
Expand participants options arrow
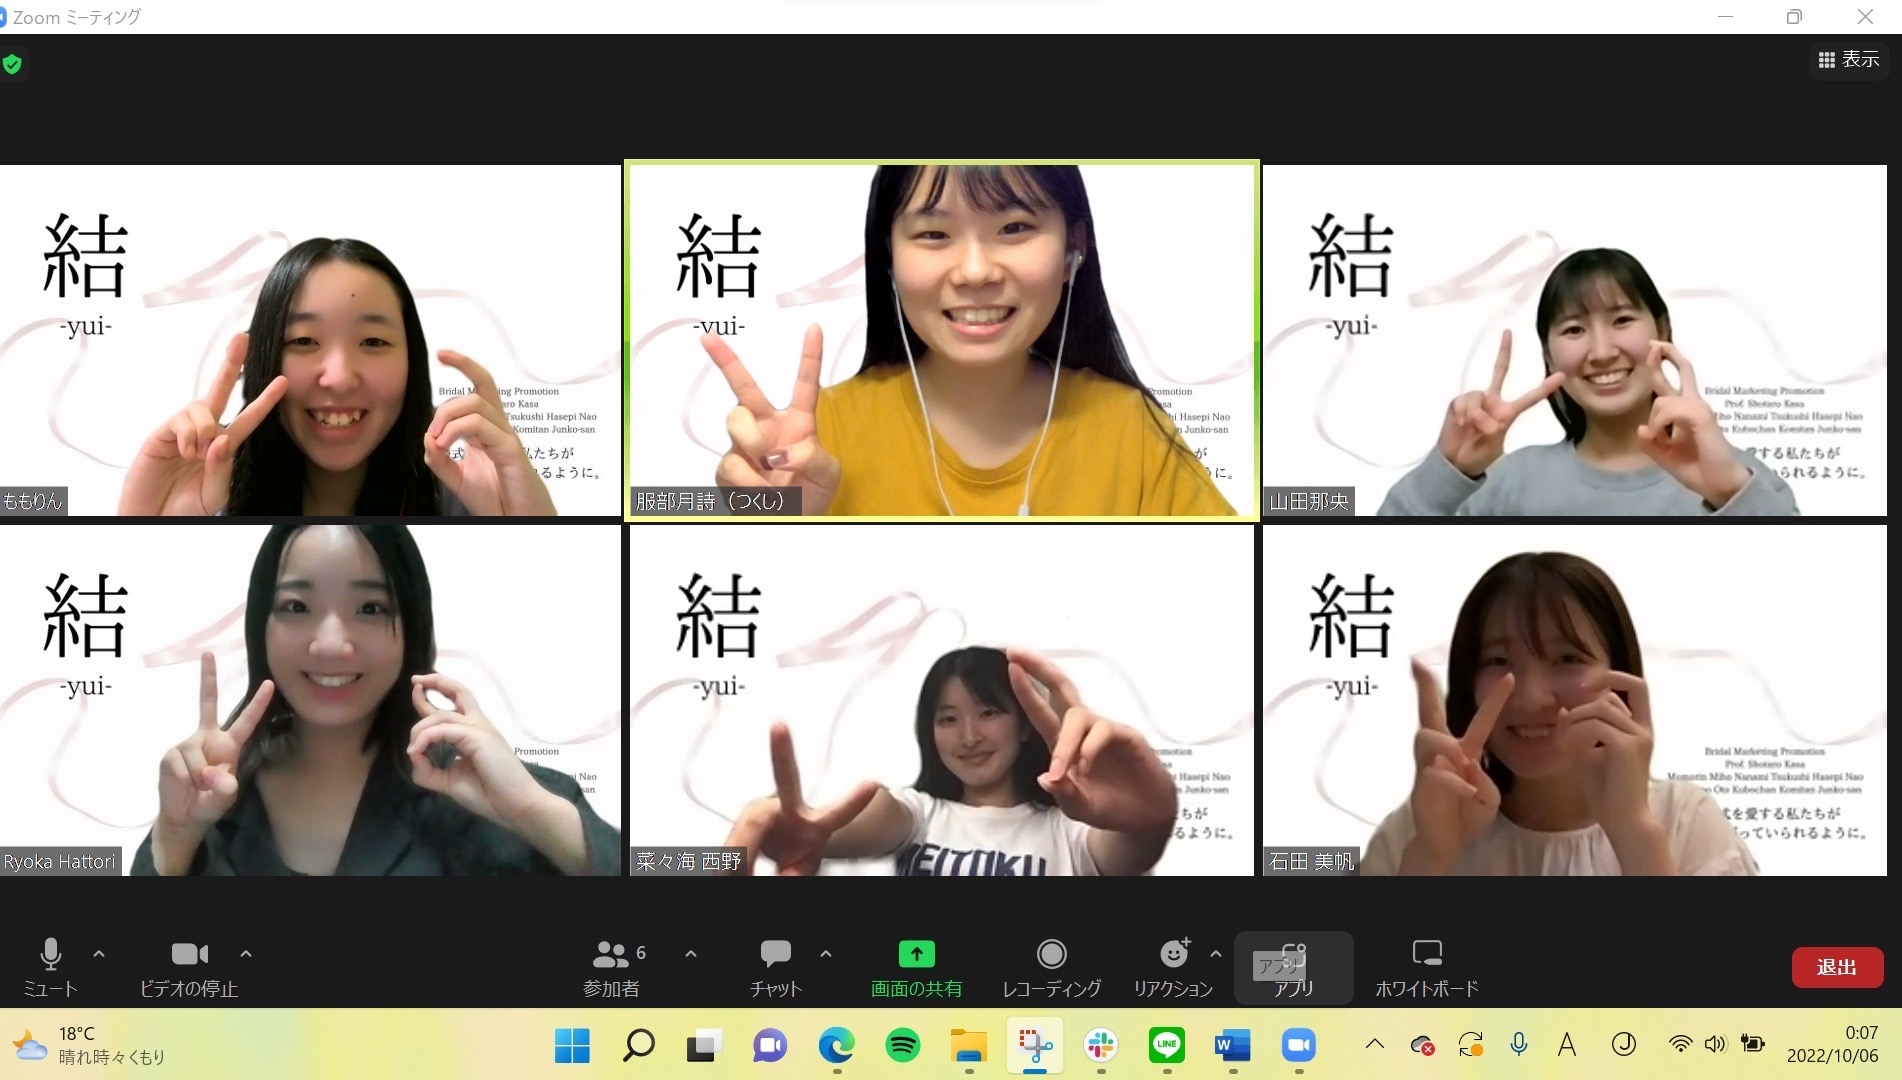tap(691, 954)
